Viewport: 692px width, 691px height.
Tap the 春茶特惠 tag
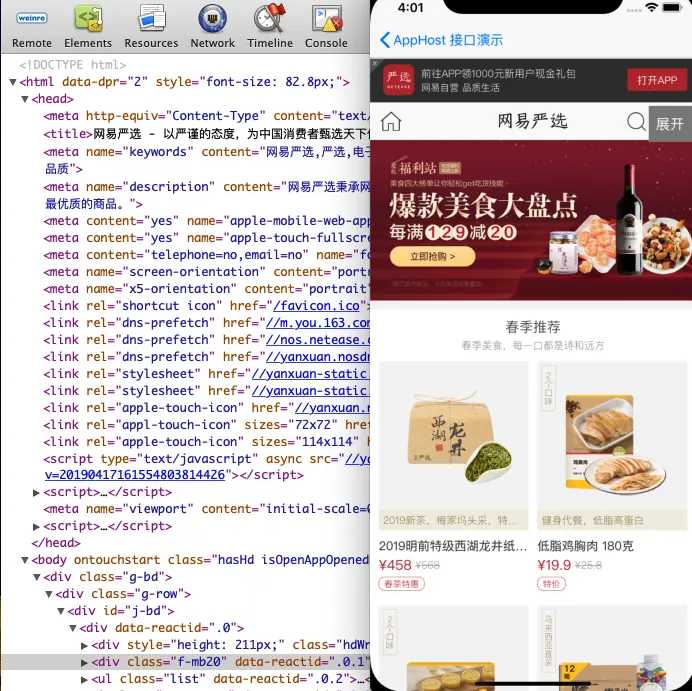coord(401,584)
